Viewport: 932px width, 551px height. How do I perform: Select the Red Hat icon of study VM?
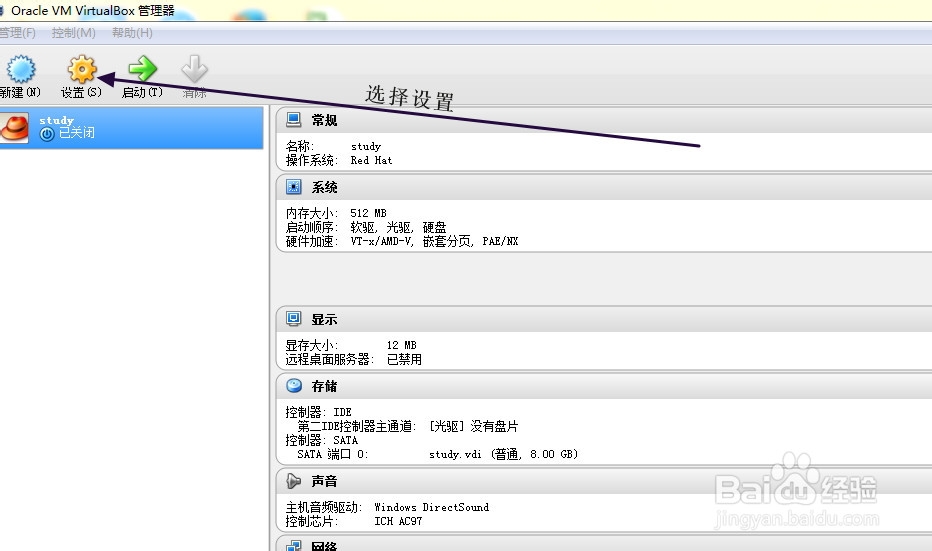[x=14, y=128]
